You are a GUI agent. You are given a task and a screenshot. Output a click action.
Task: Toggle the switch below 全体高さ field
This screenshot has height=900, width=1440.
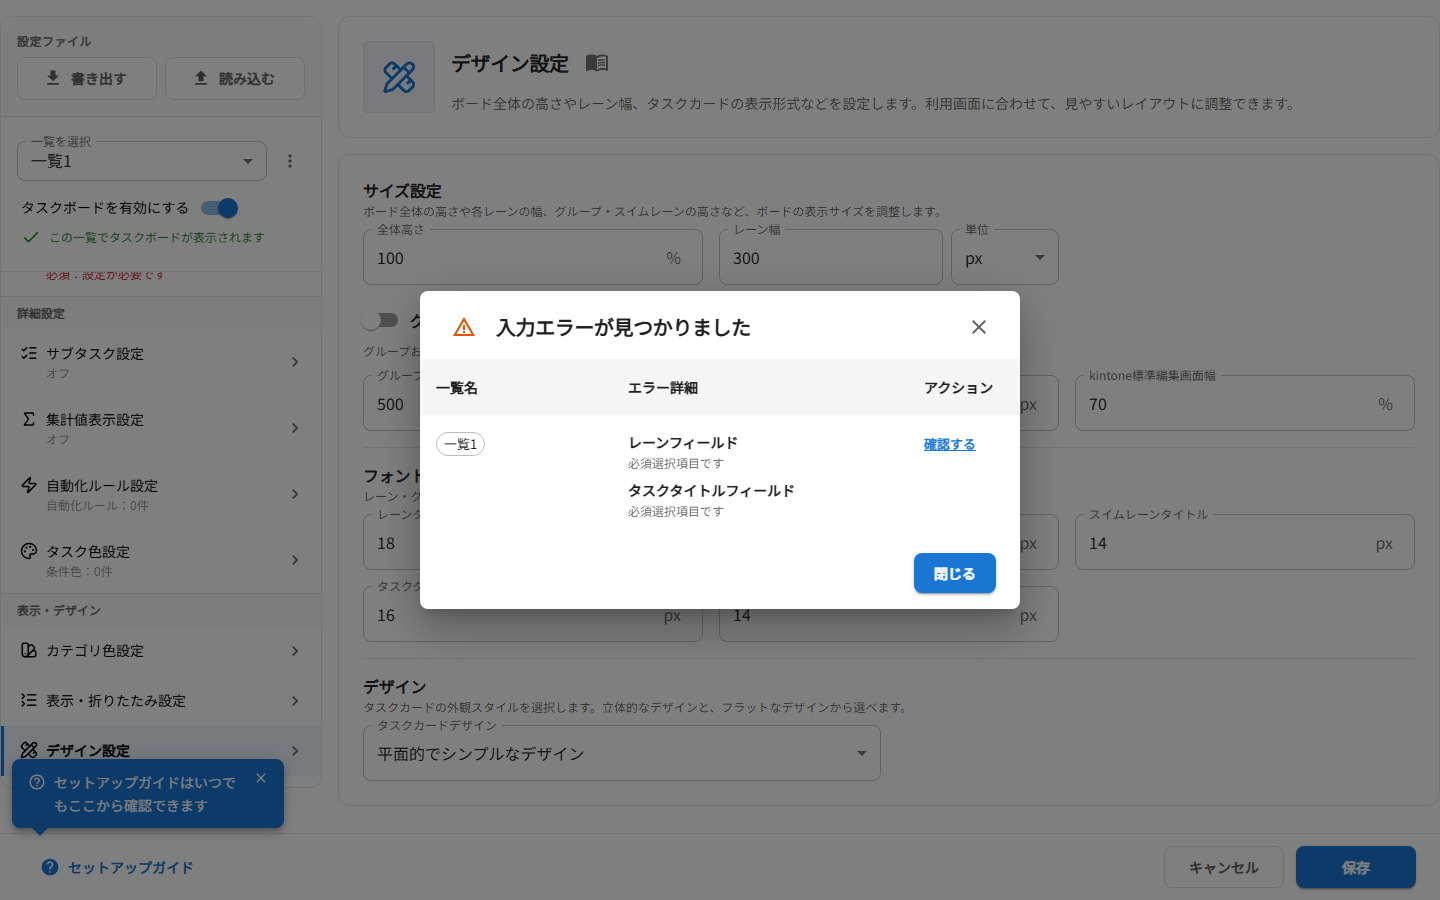pyautogui.click(x=380, y=320)
